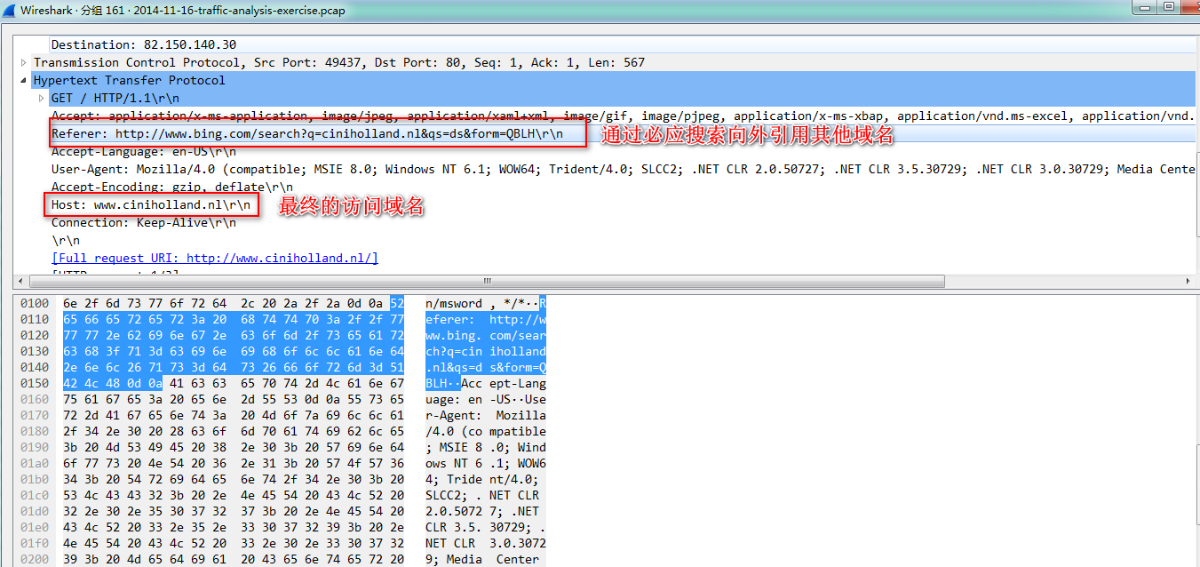The height and width of the screenshot is (567, 1200).
Task: Select hex row at offset 0100
Action: point(282,303)
